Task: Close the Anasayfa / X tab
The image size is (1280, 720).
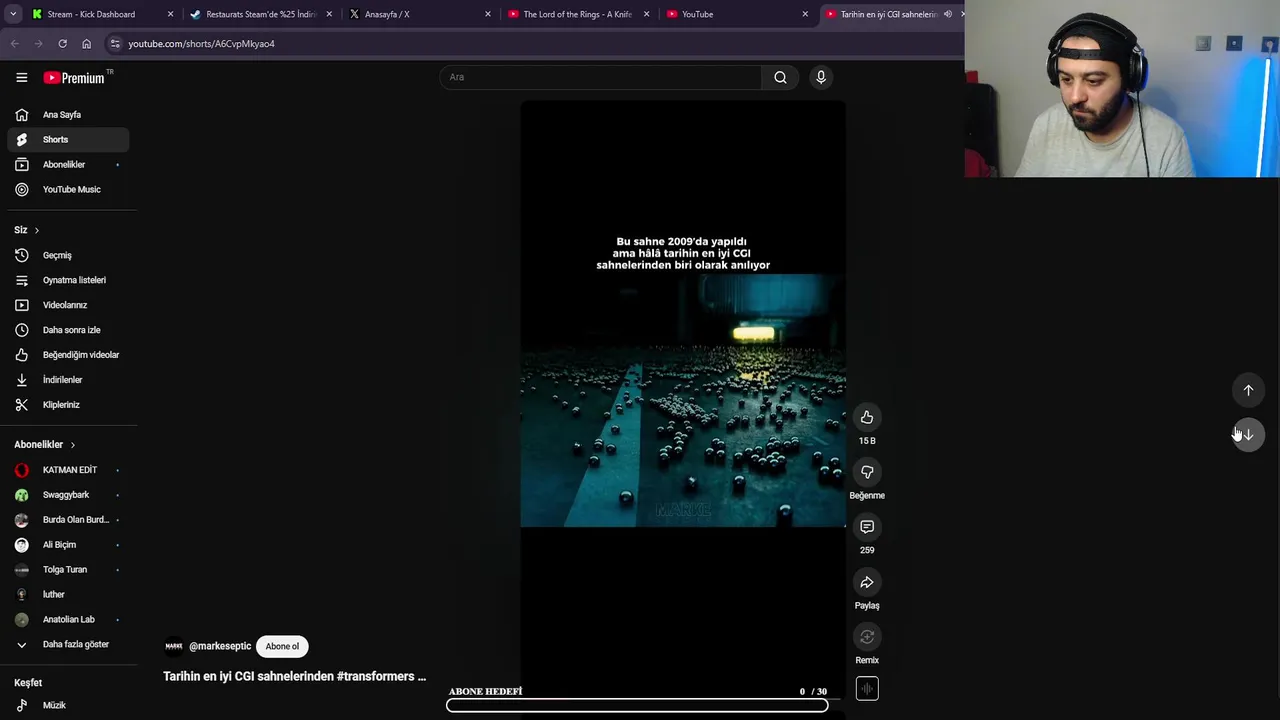Action: [x=488, y=14]
